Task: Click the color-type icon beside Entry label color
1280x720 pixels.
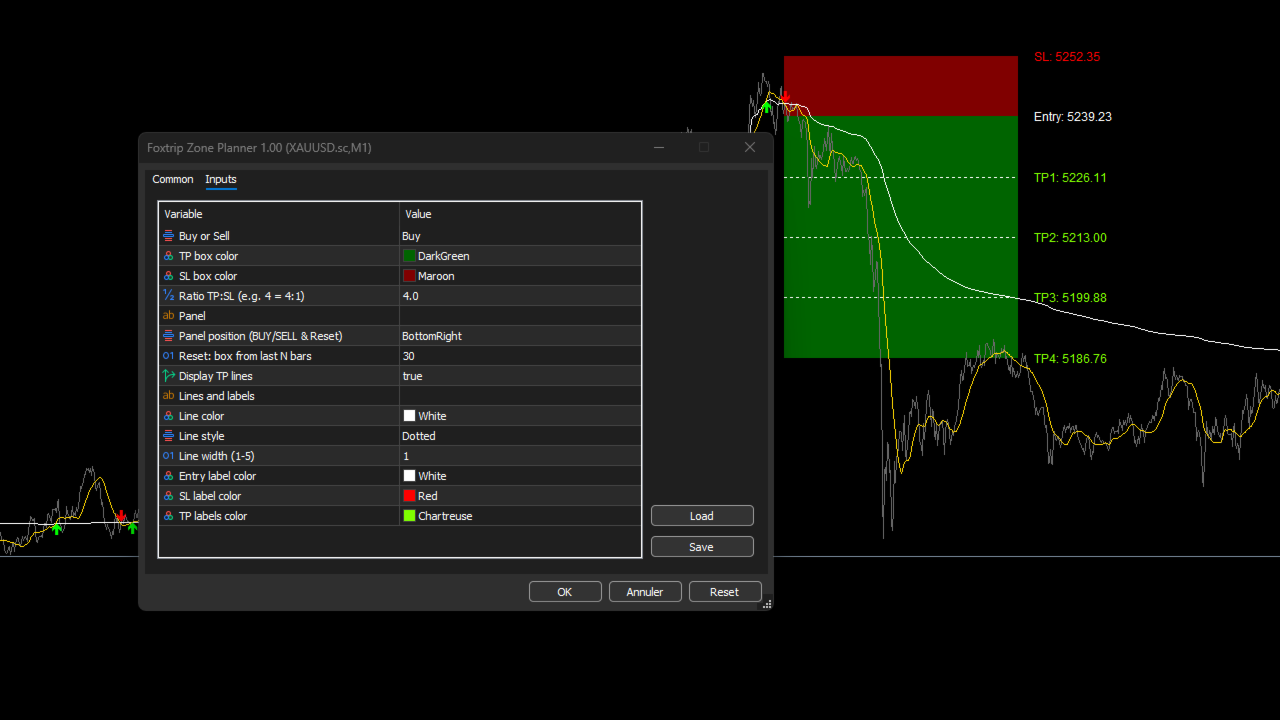Action: tap(168, 476)
